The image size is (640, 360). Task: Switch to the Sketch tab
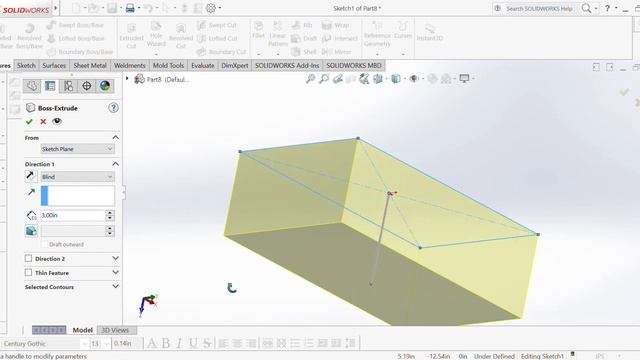26,65
